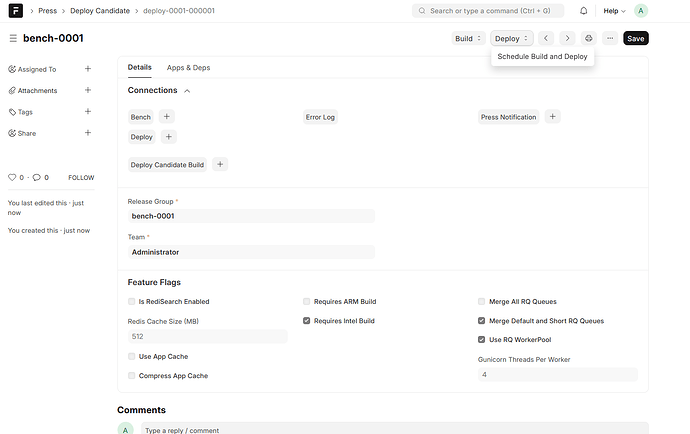Edit Gunicorn Threads Per Worker field

point(558,375)
